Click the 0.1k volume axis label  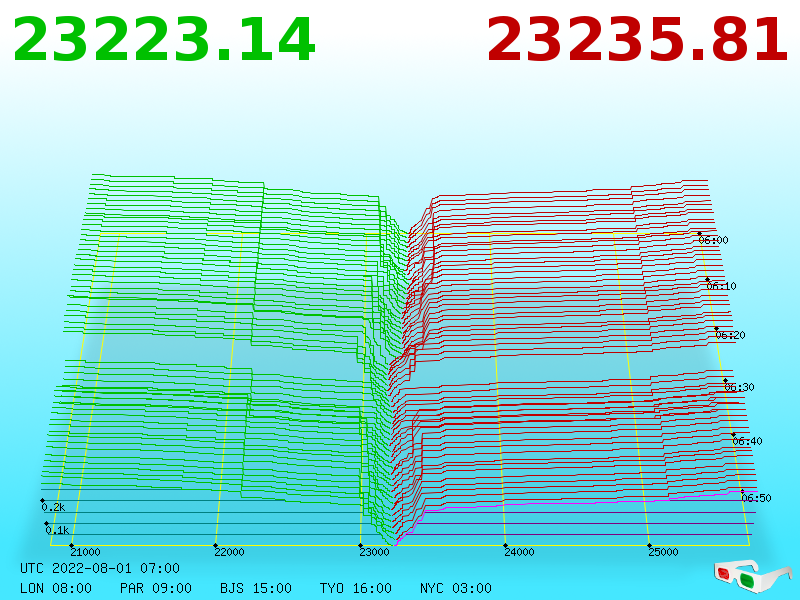point(57,530)
